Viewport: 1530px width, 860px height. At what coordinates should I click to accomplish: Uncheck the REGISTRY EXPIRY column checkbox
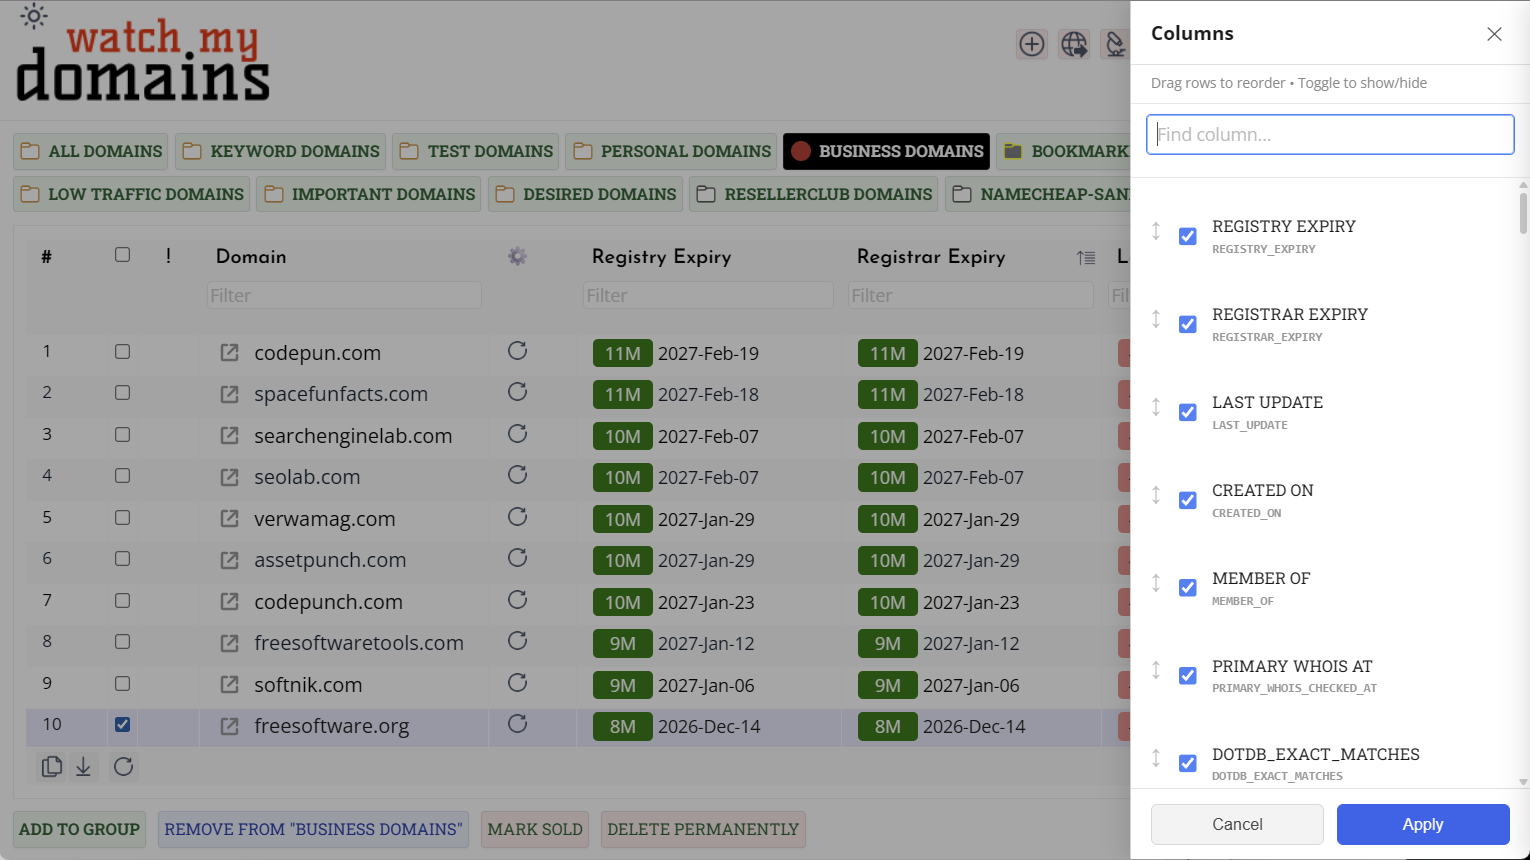pyautogui.click(x=1187, y=236)
